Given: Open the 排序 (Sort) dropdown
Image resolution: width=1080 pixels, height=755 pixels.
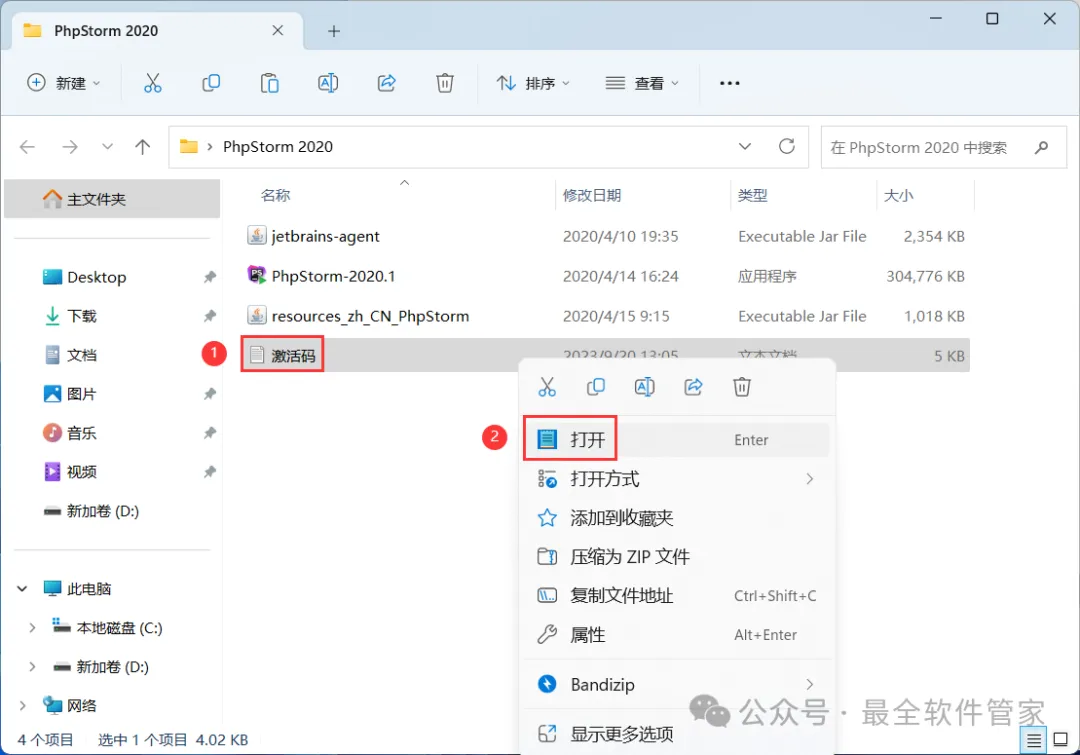Looking at the screenshot, I should pyautogui.click(x=533, y=83).
